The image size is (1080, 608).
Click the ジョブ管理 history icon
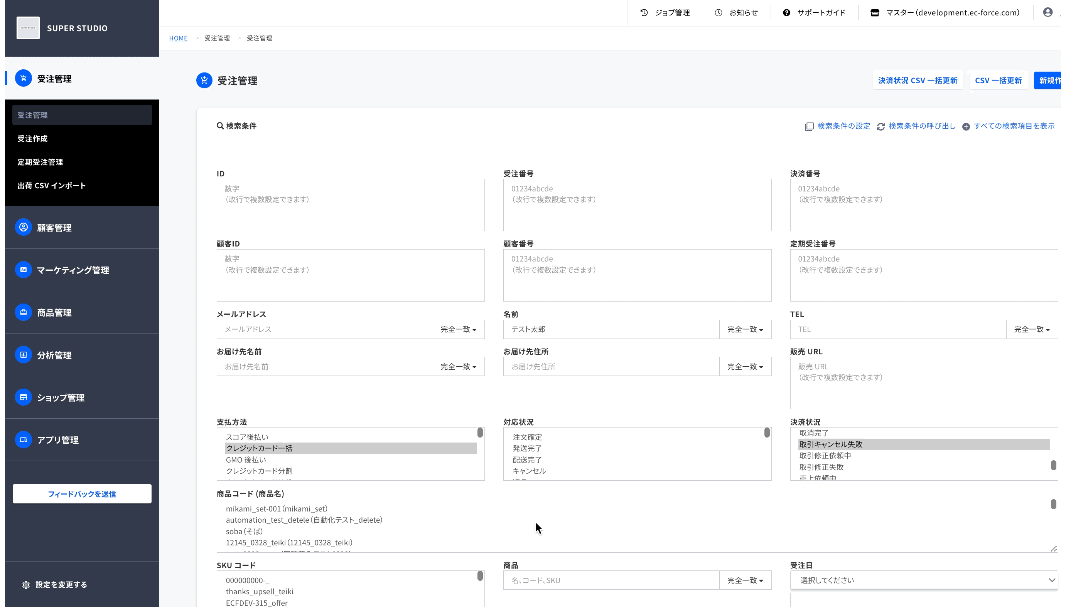click(x=644, y=12)
